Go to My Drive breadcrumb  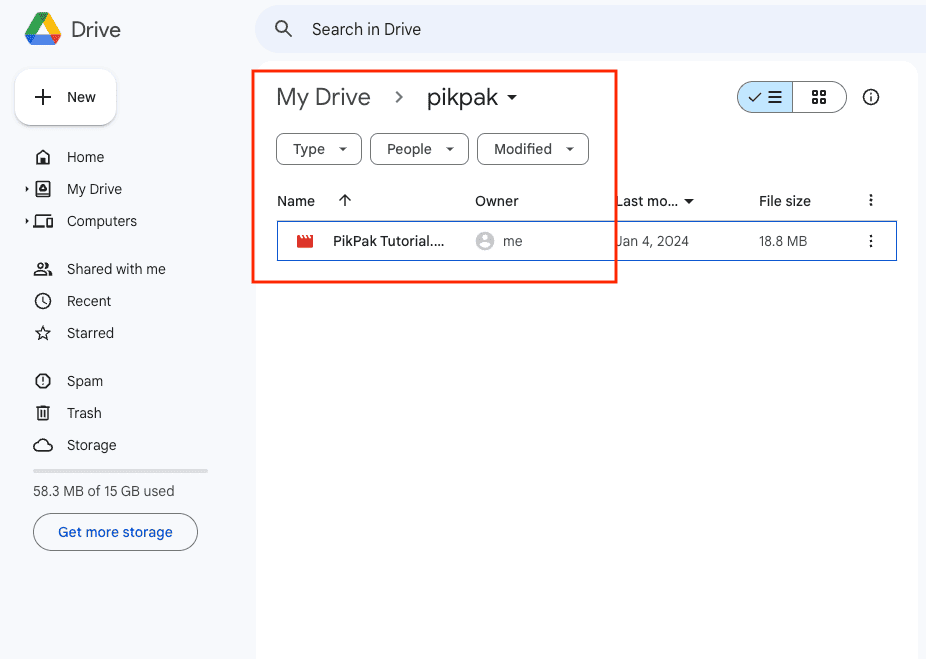tap(324, 97)
